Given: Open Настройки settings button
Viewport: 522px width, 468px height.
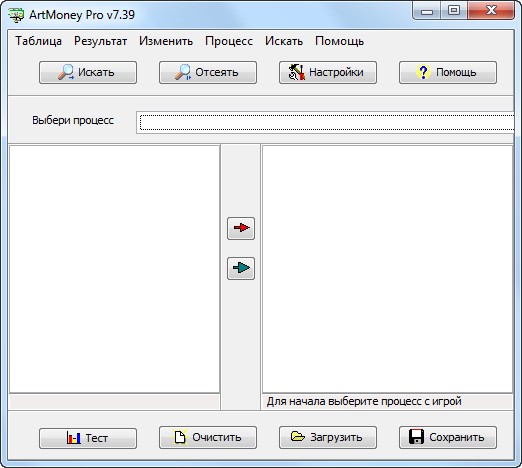Looking at the screenshot, I should 328,72.
